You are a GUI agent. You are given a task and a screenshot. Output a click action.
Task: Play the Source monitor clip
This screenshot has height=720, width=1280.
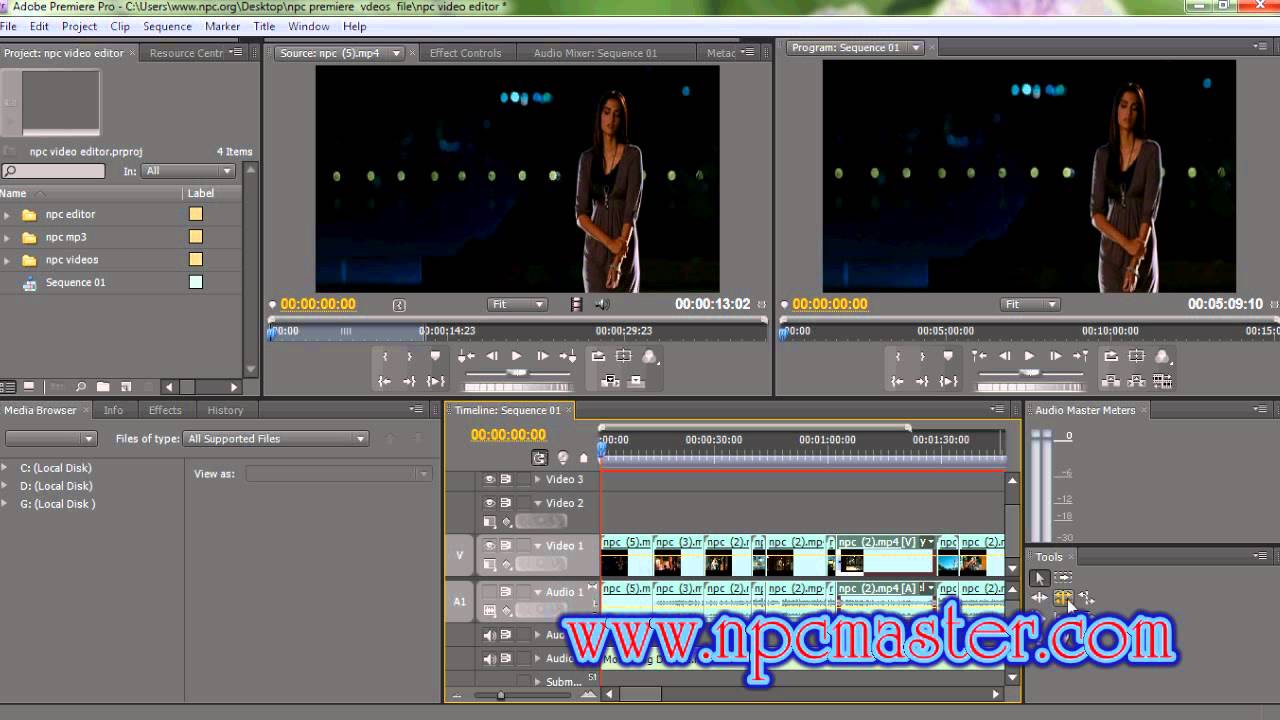coord(516,357)
